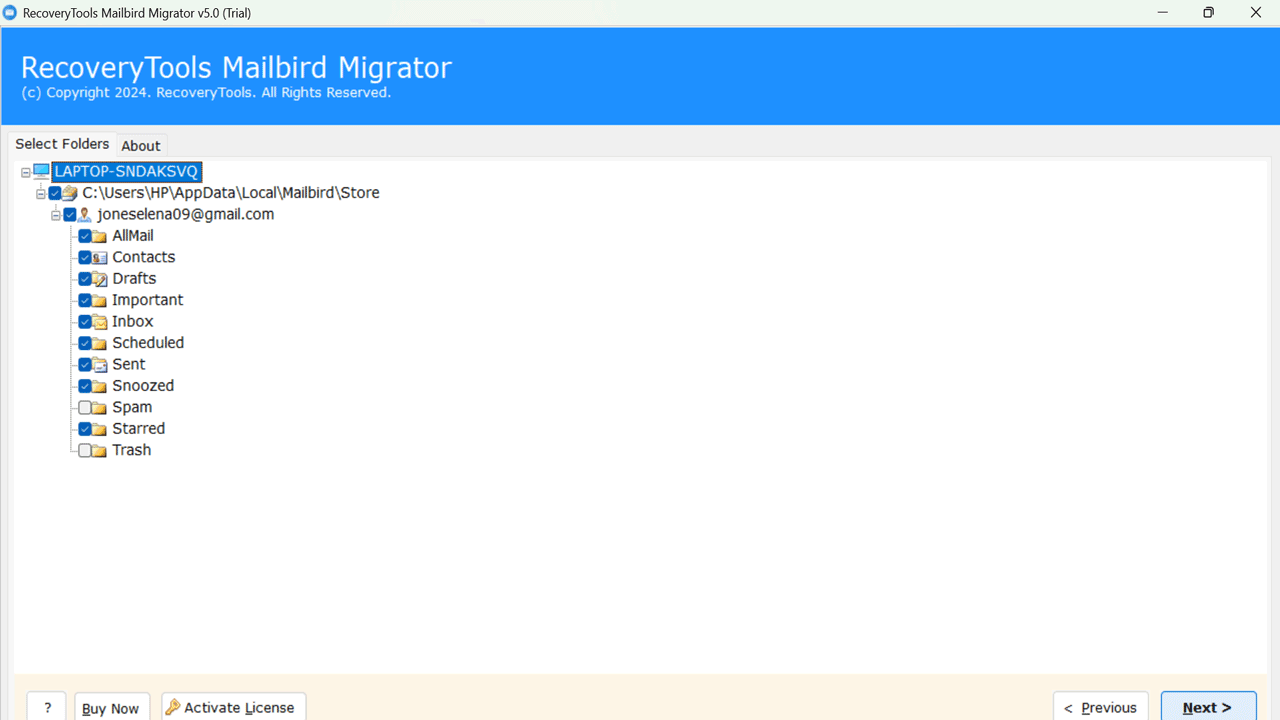Click the Next button
This screenshot has height=720, width=1280.
(1208, 706)
